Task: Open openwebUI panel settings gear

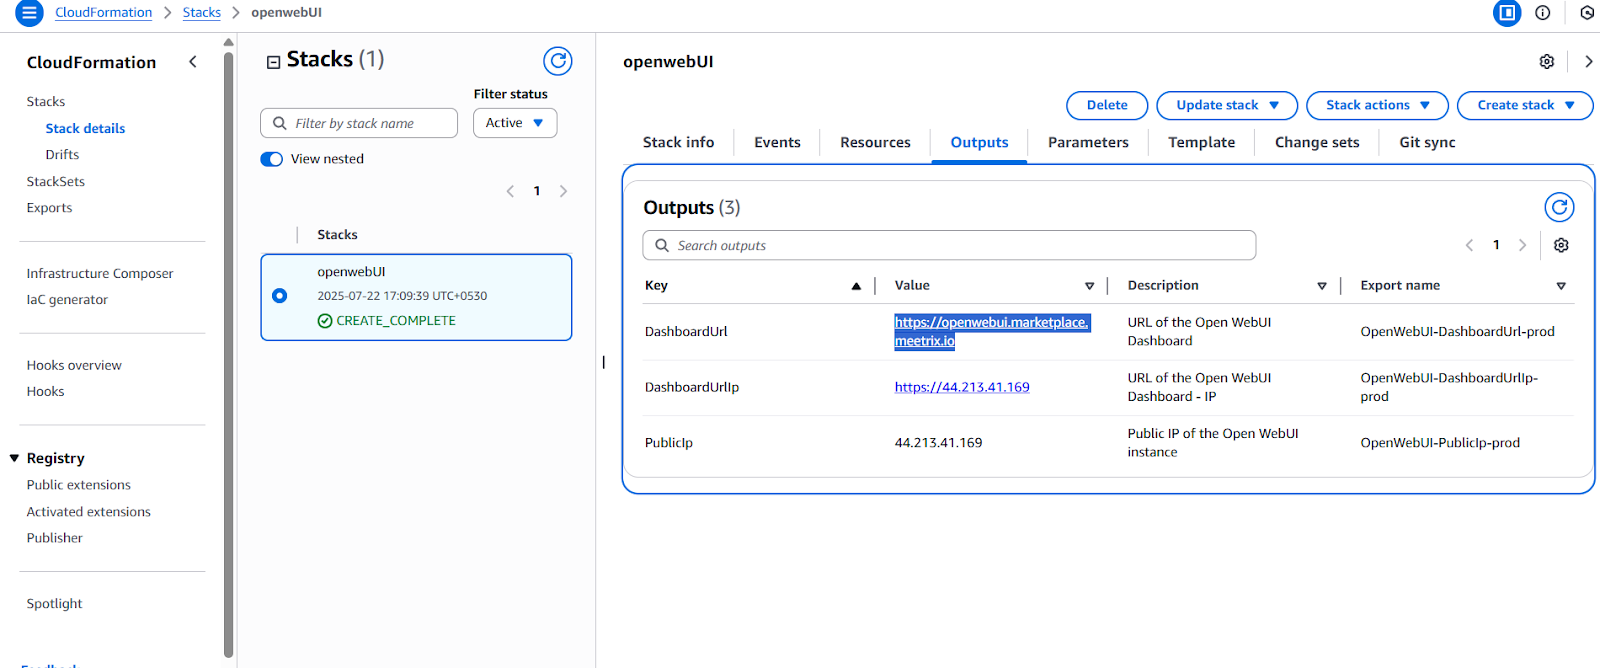Action: point(1547,62)
